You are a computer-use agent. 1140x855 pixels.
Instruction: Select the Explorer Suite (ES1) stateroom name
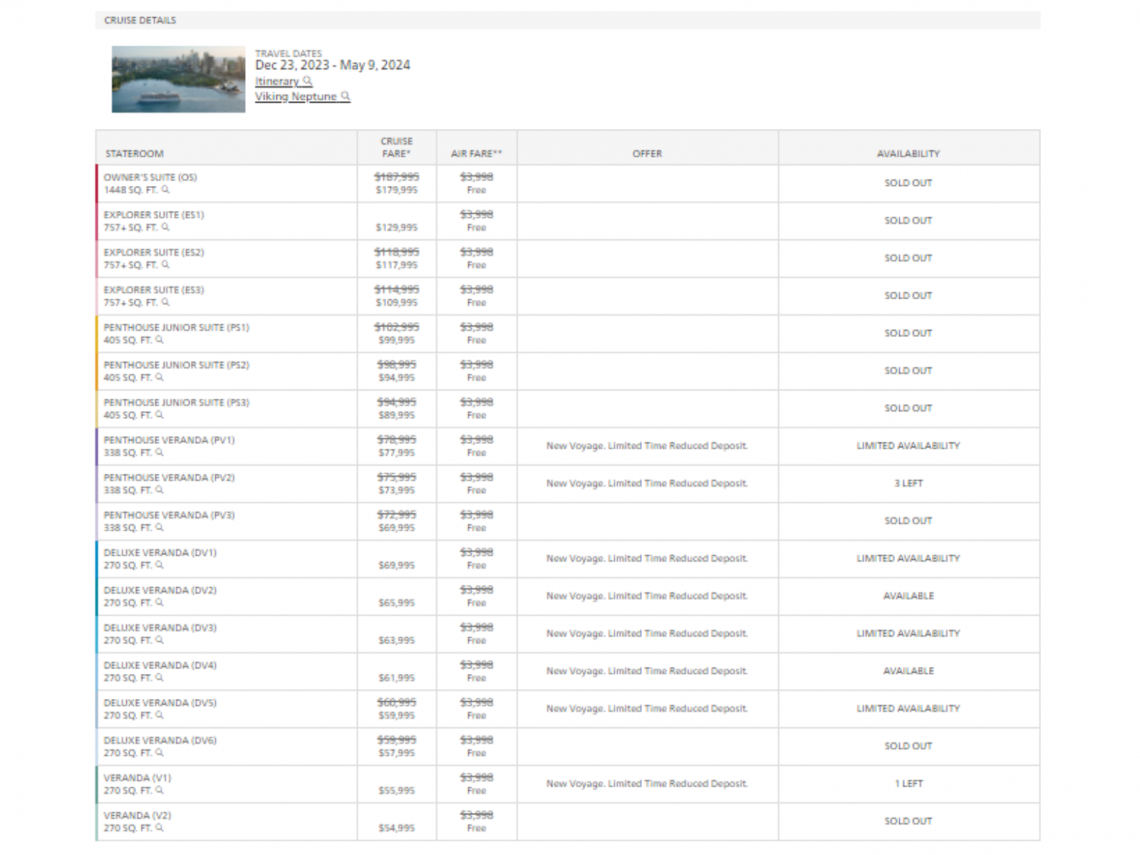[x=153, y=215]
